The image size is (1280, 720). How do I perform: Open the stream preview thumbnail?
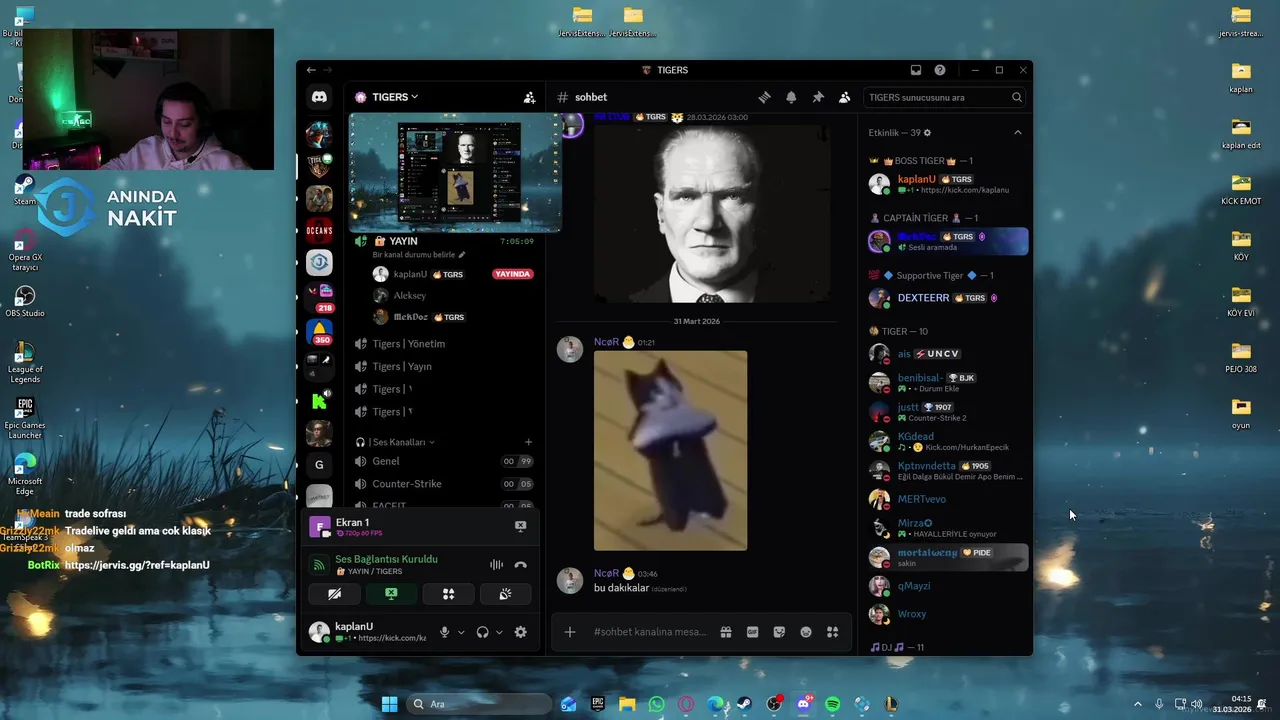tap(455, 172)
